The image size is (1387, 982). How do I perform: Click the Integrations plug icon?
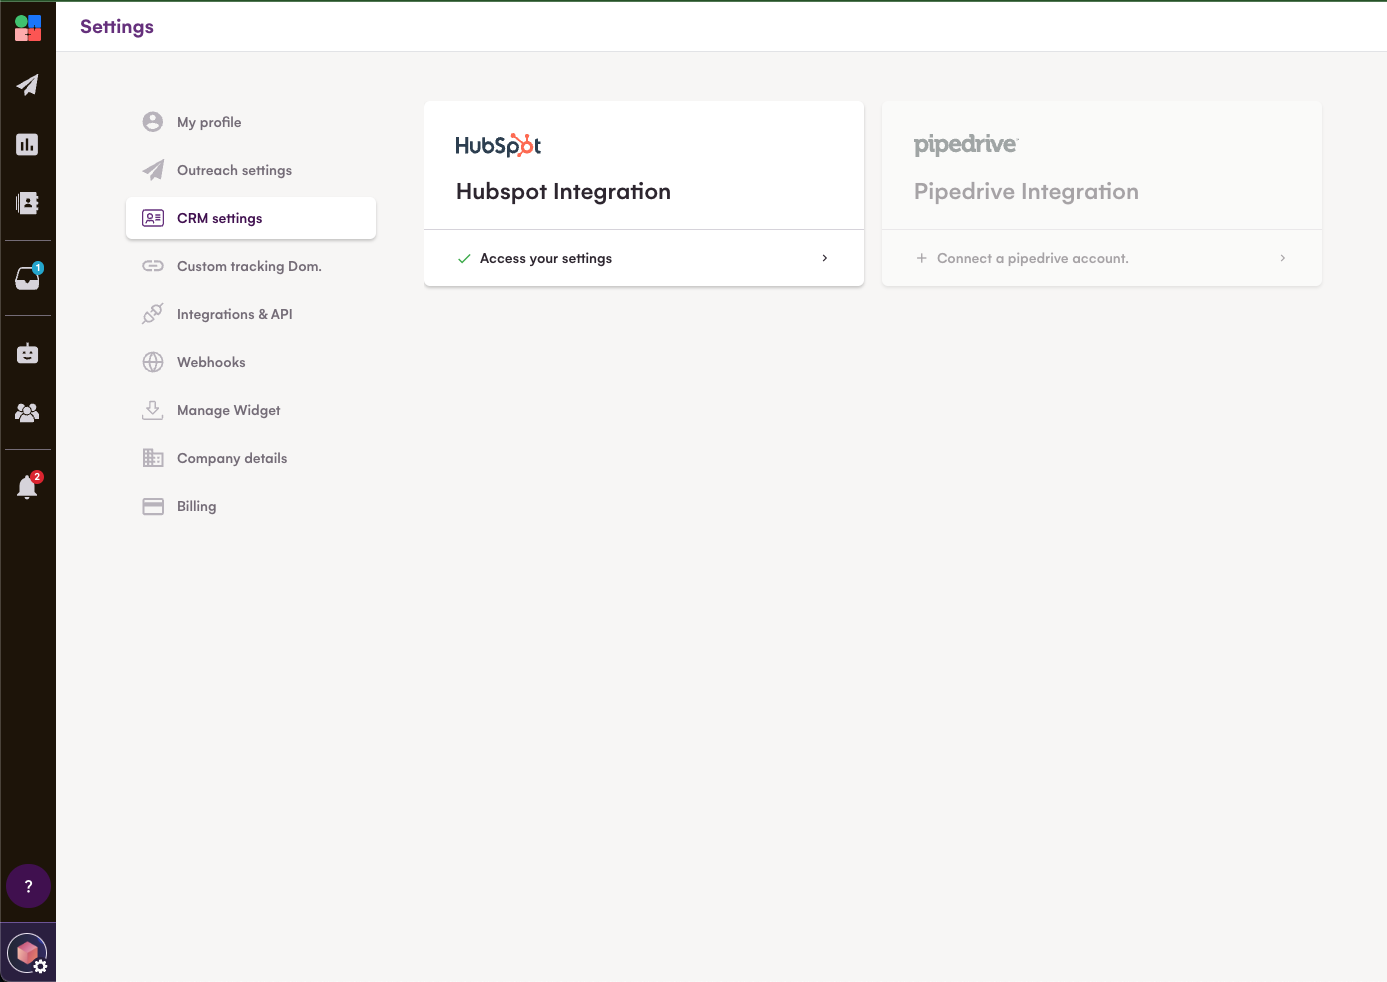tap(153, 314)
